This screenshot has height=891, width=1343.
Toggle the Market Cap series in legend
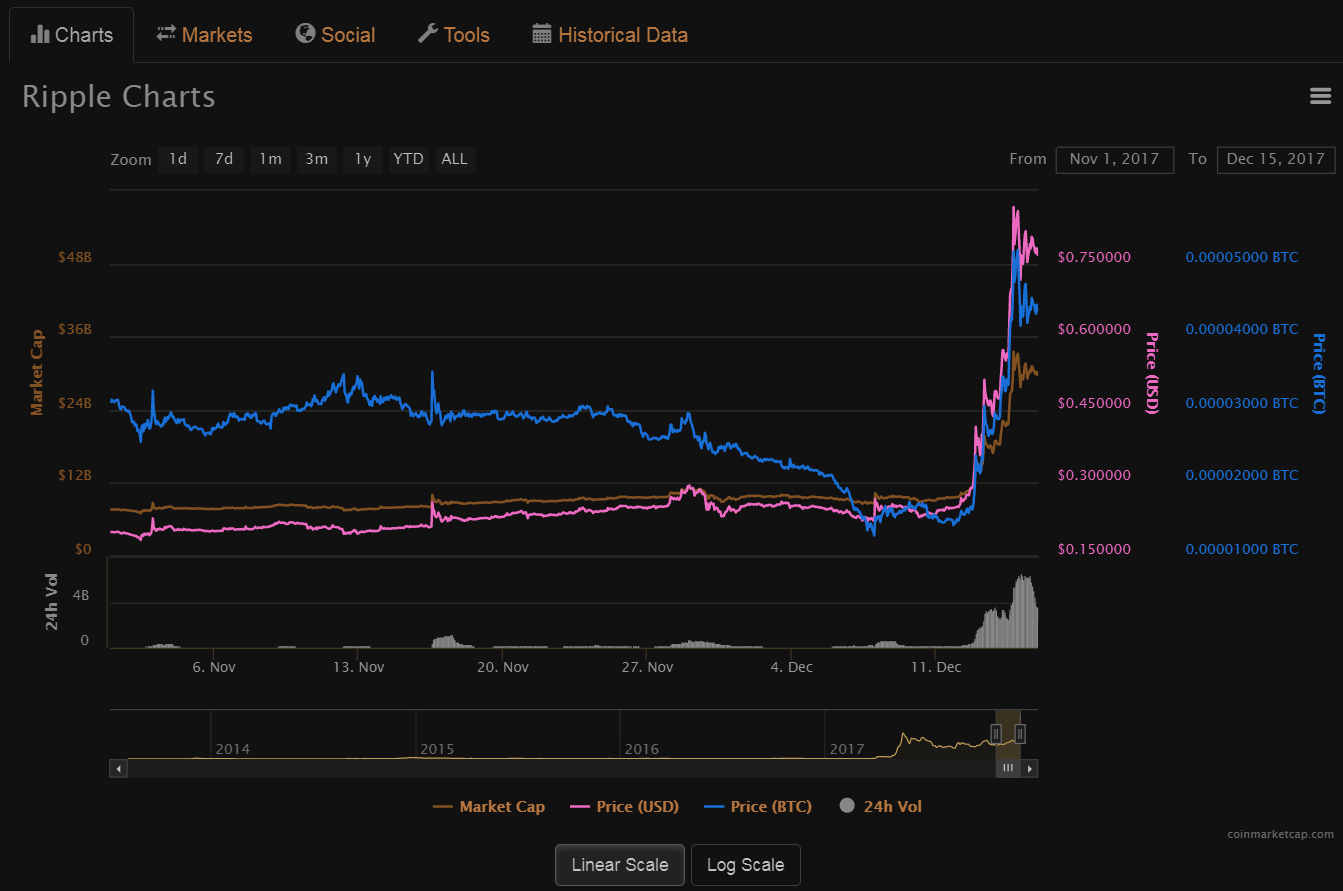pyautogui.click(x=489, y=807)
